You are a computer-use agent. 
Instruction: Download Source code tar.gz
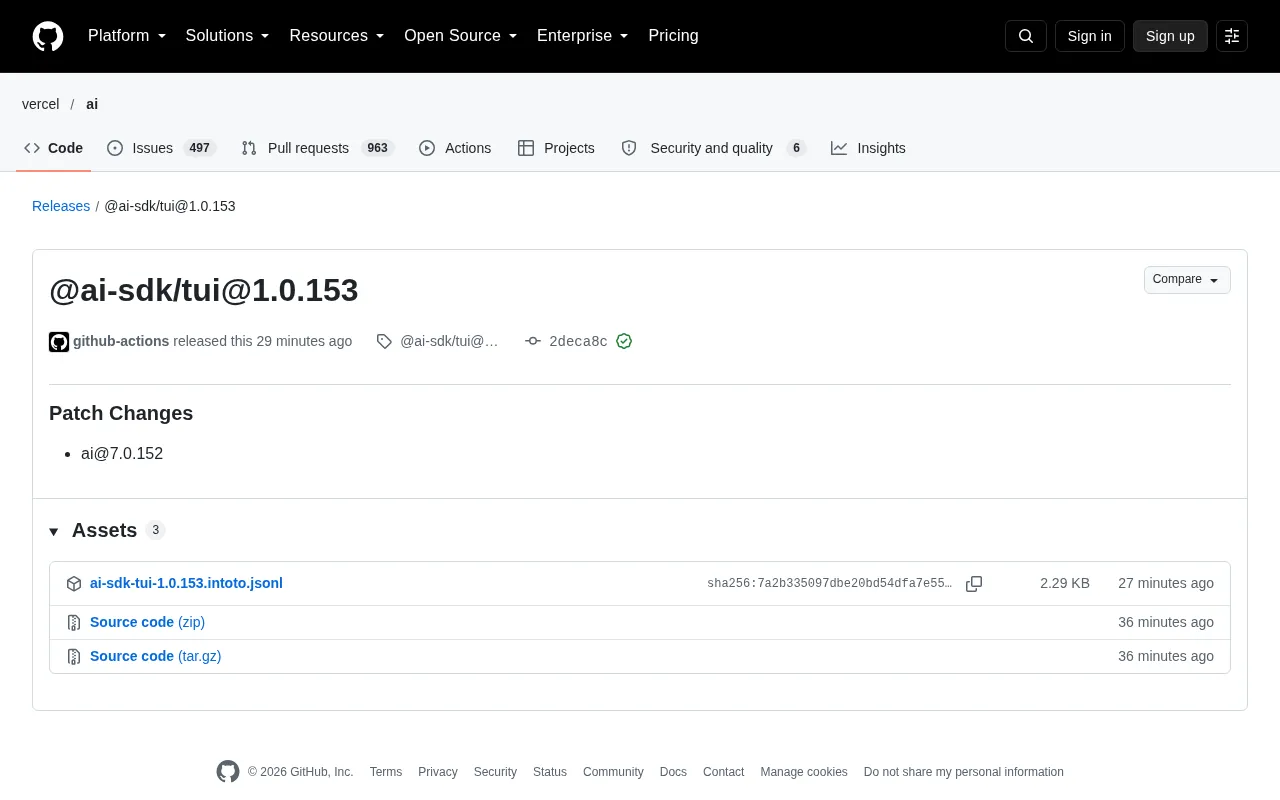[155, 656]
